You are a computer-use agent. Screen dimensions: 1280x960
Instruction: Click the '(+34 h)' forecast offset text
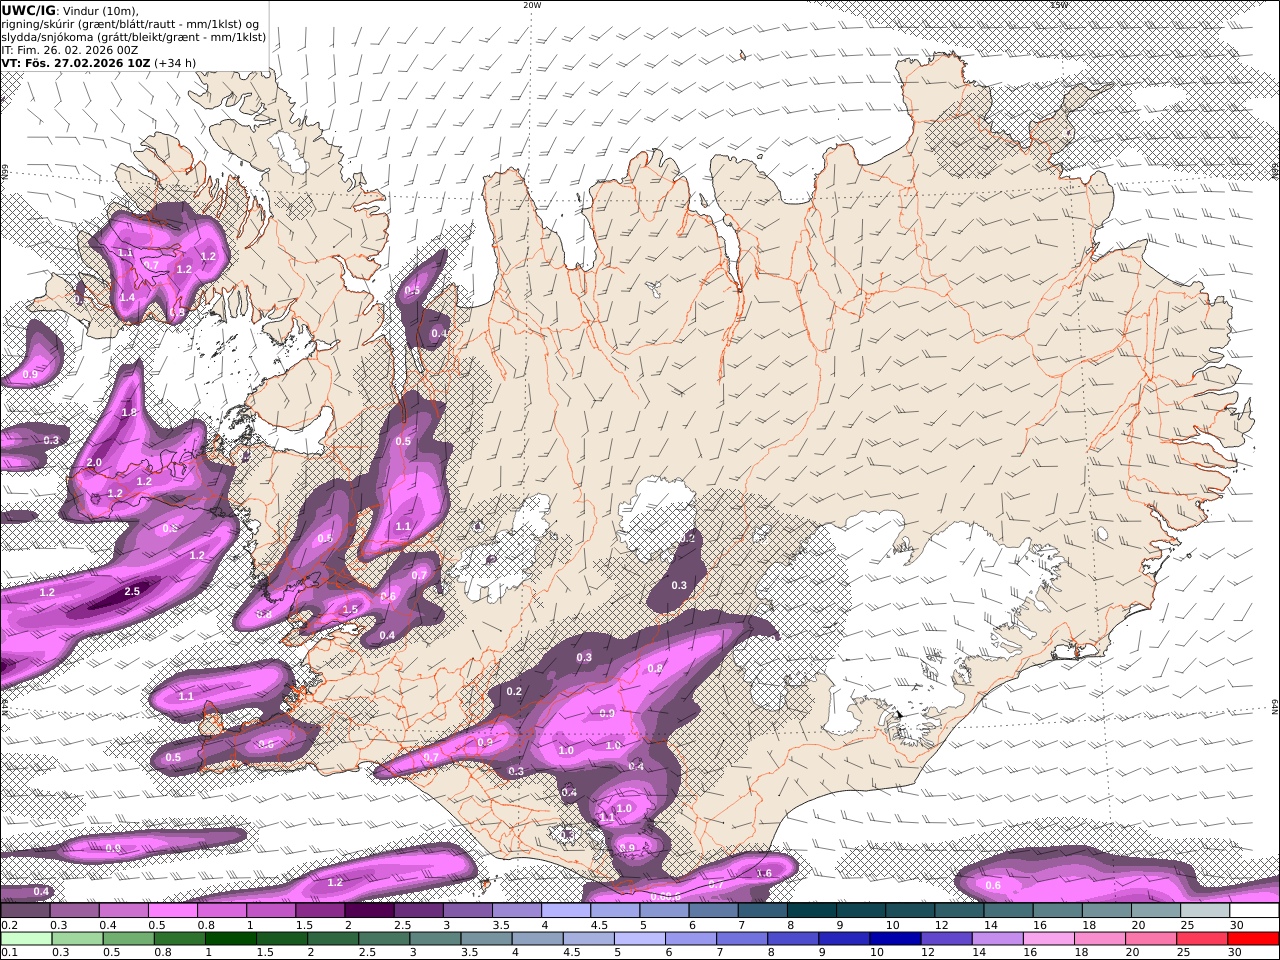coord(175,62)
